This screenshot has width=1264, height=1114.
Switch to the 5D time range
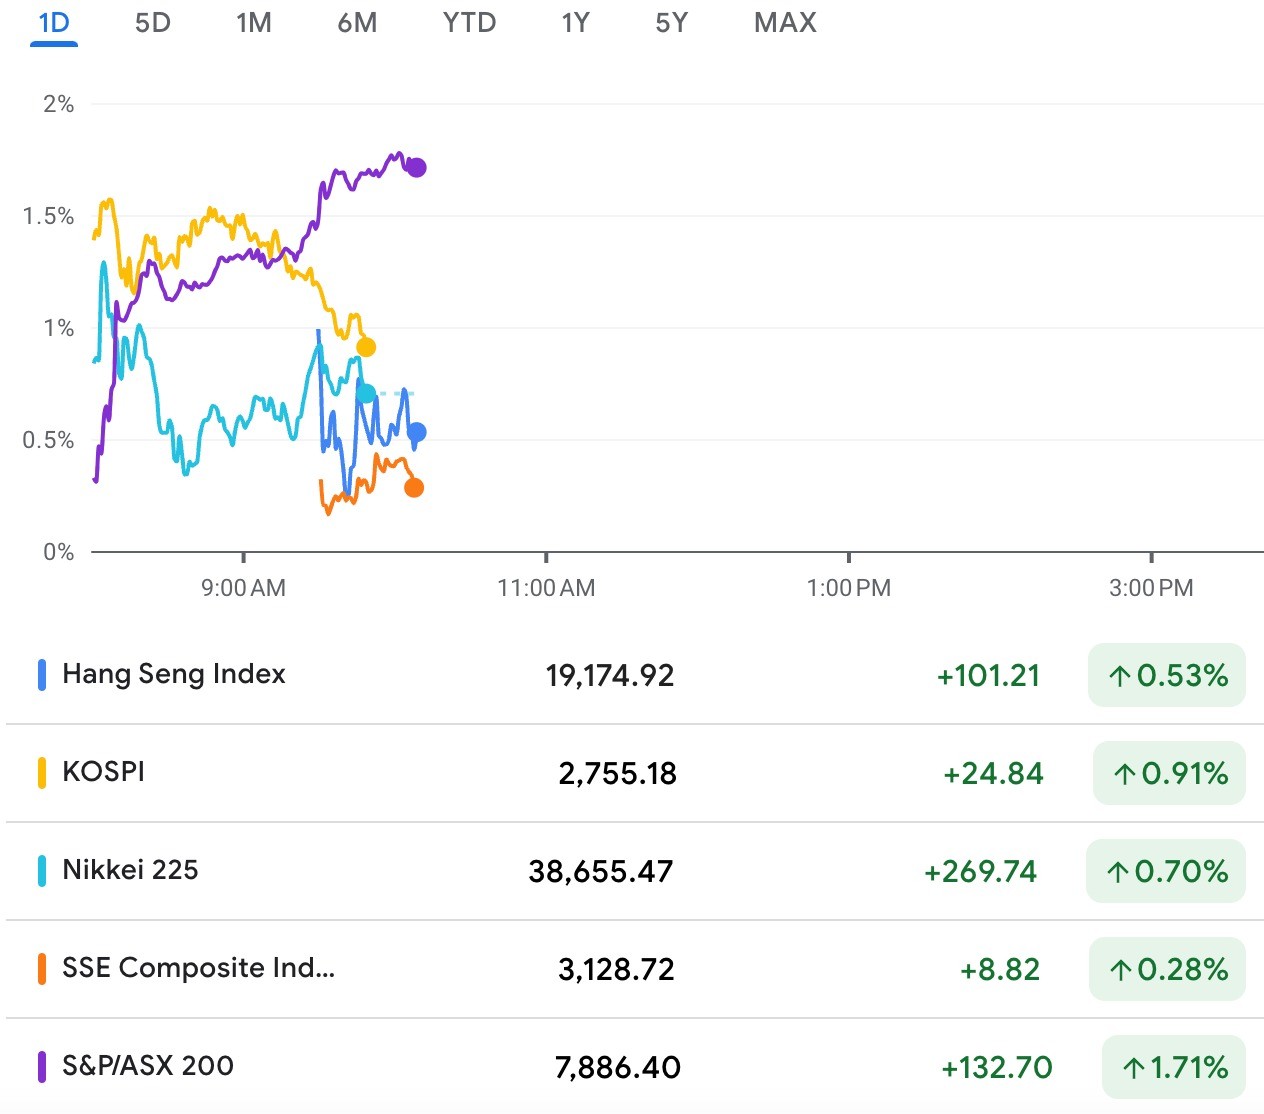pos(153,22)
